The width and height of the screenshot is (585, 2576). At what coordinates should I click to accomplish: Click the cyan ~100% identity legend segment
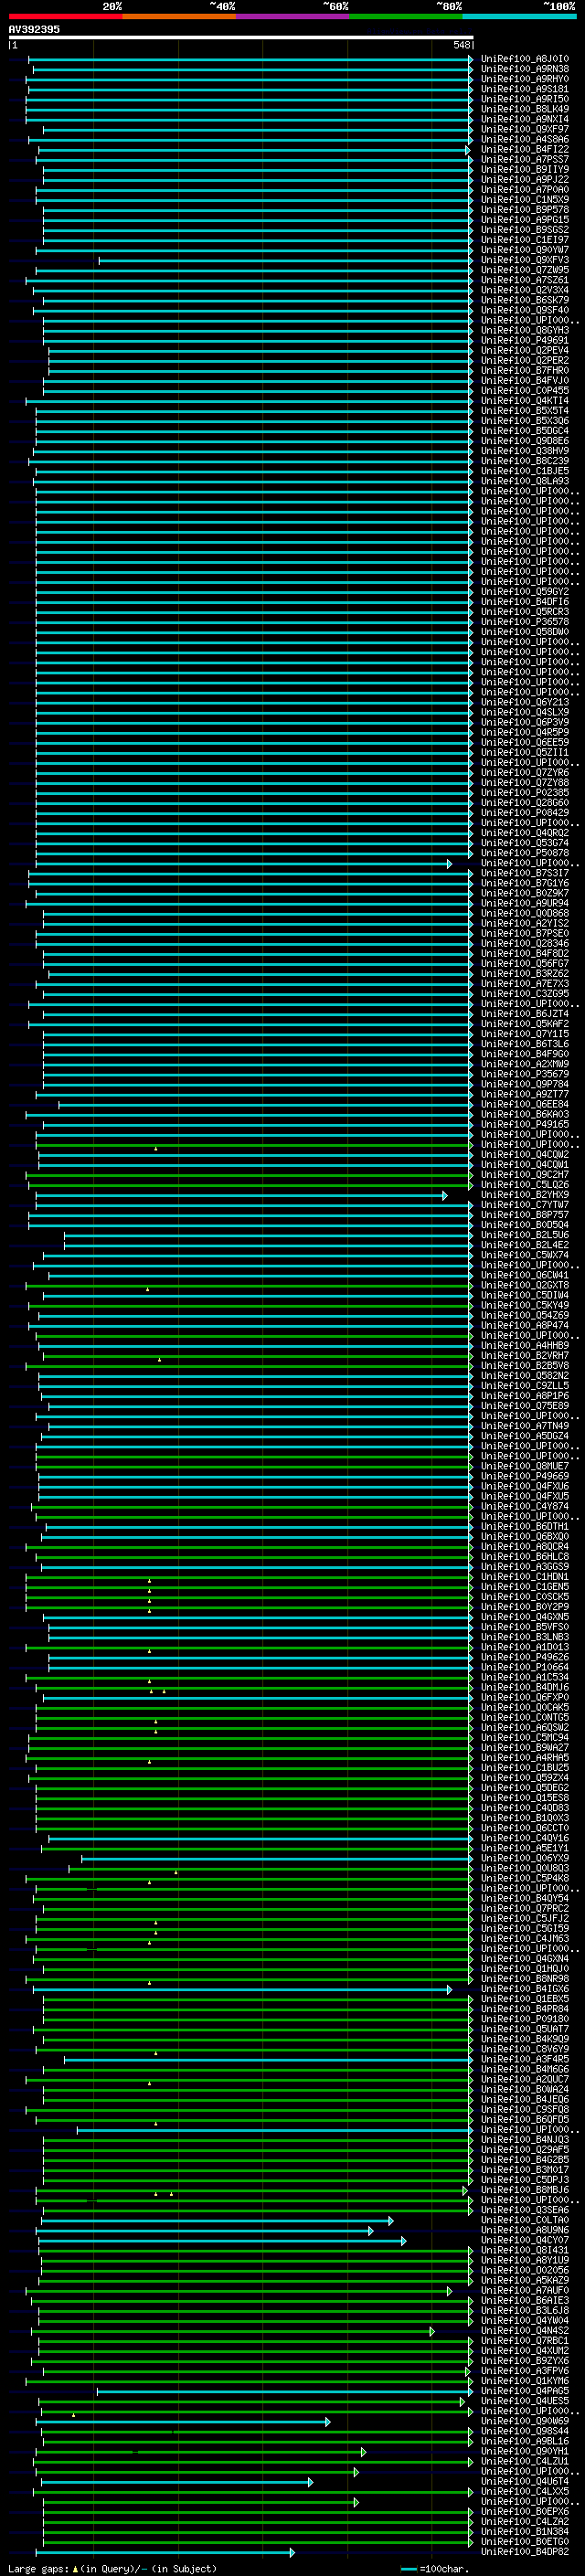point(519,16)
